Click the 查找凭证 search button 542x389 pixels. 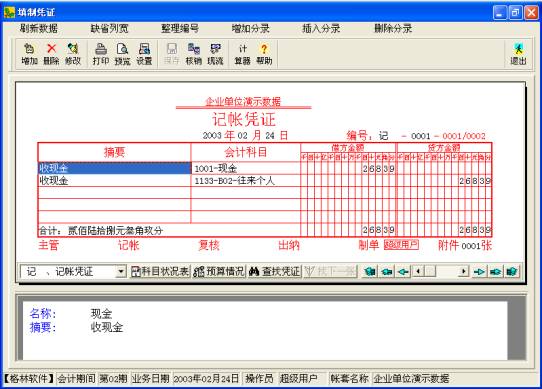(275, 271)
